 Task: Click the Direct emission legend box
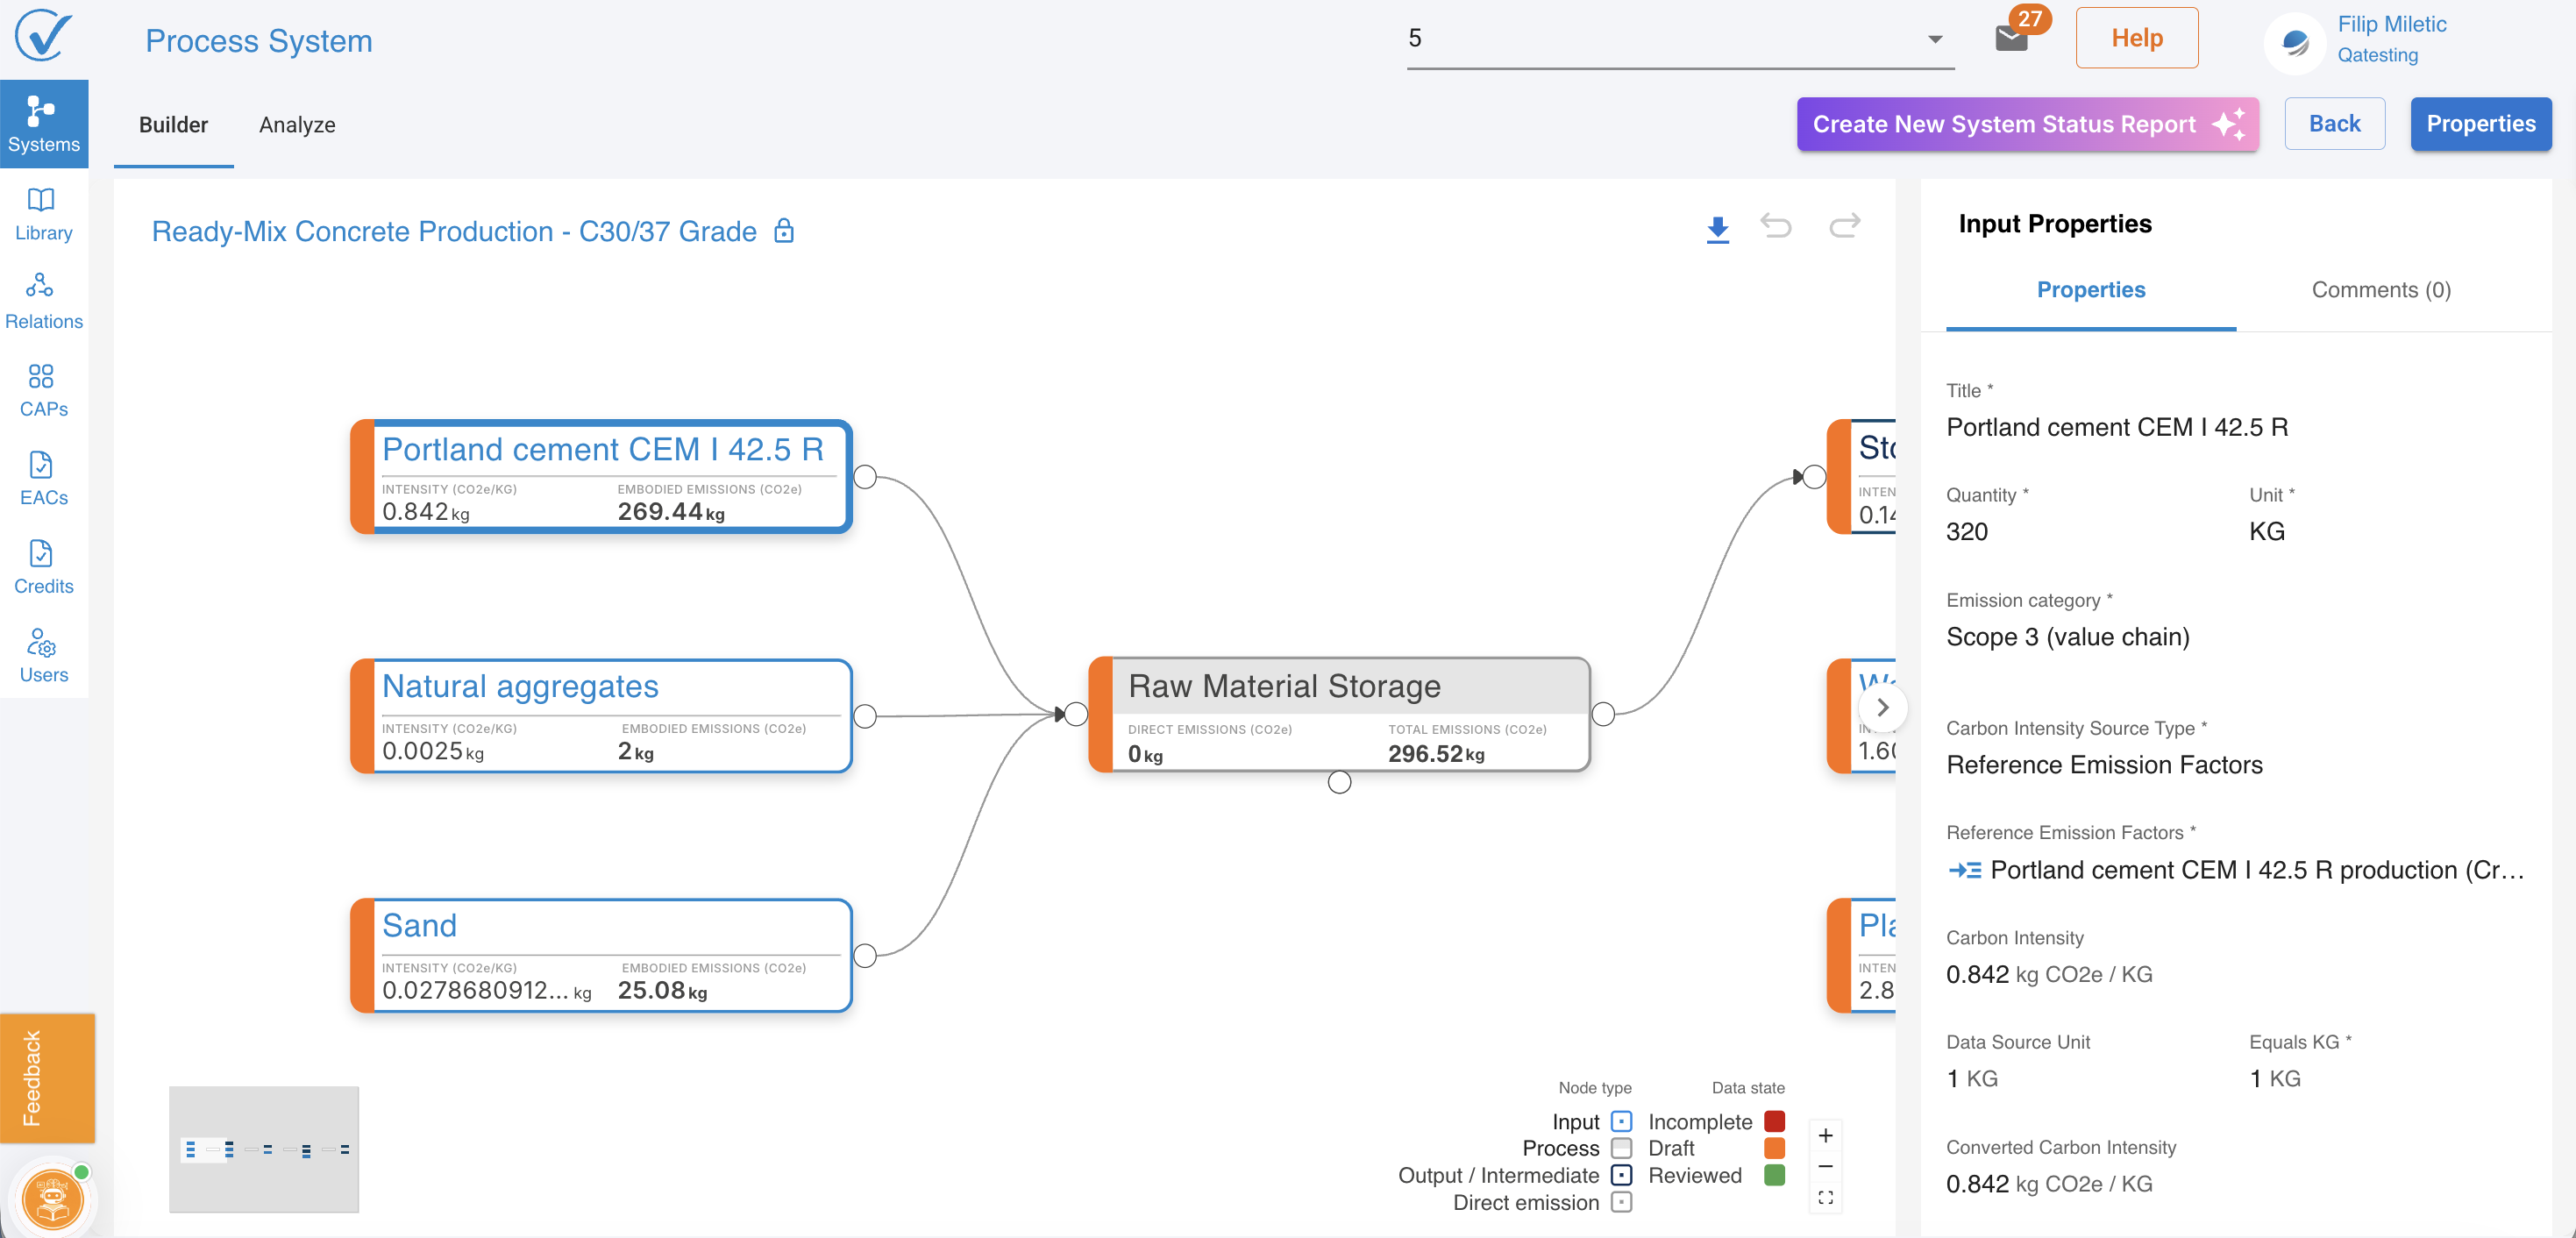point(1622,1202)
